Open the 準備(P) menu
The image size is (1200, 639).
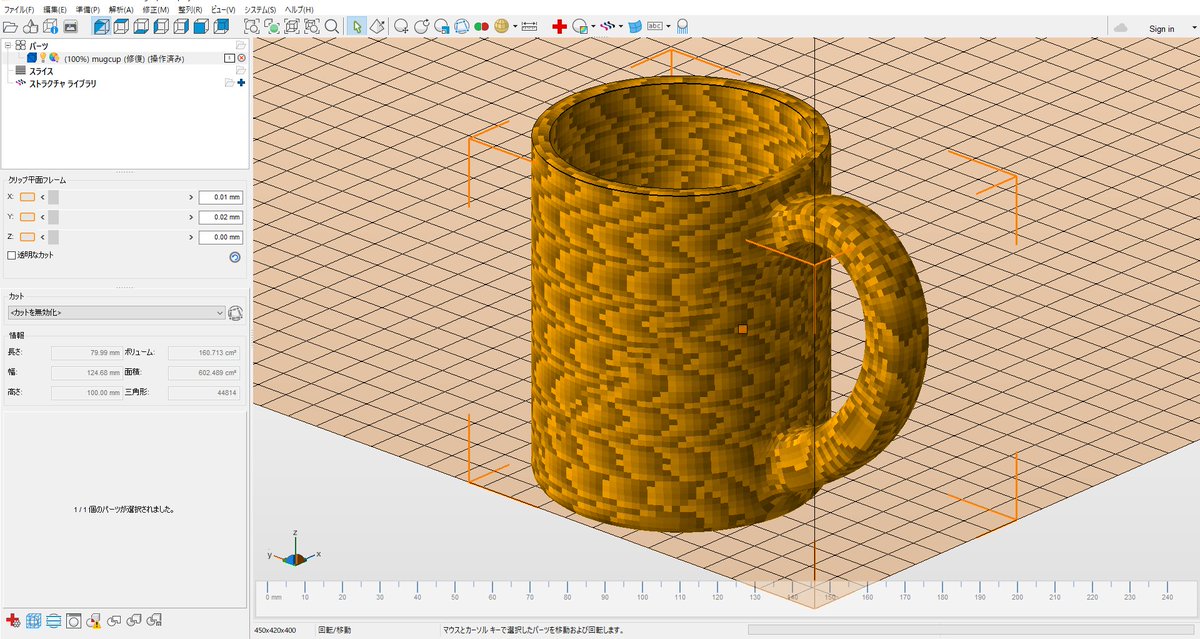point(87,9)
